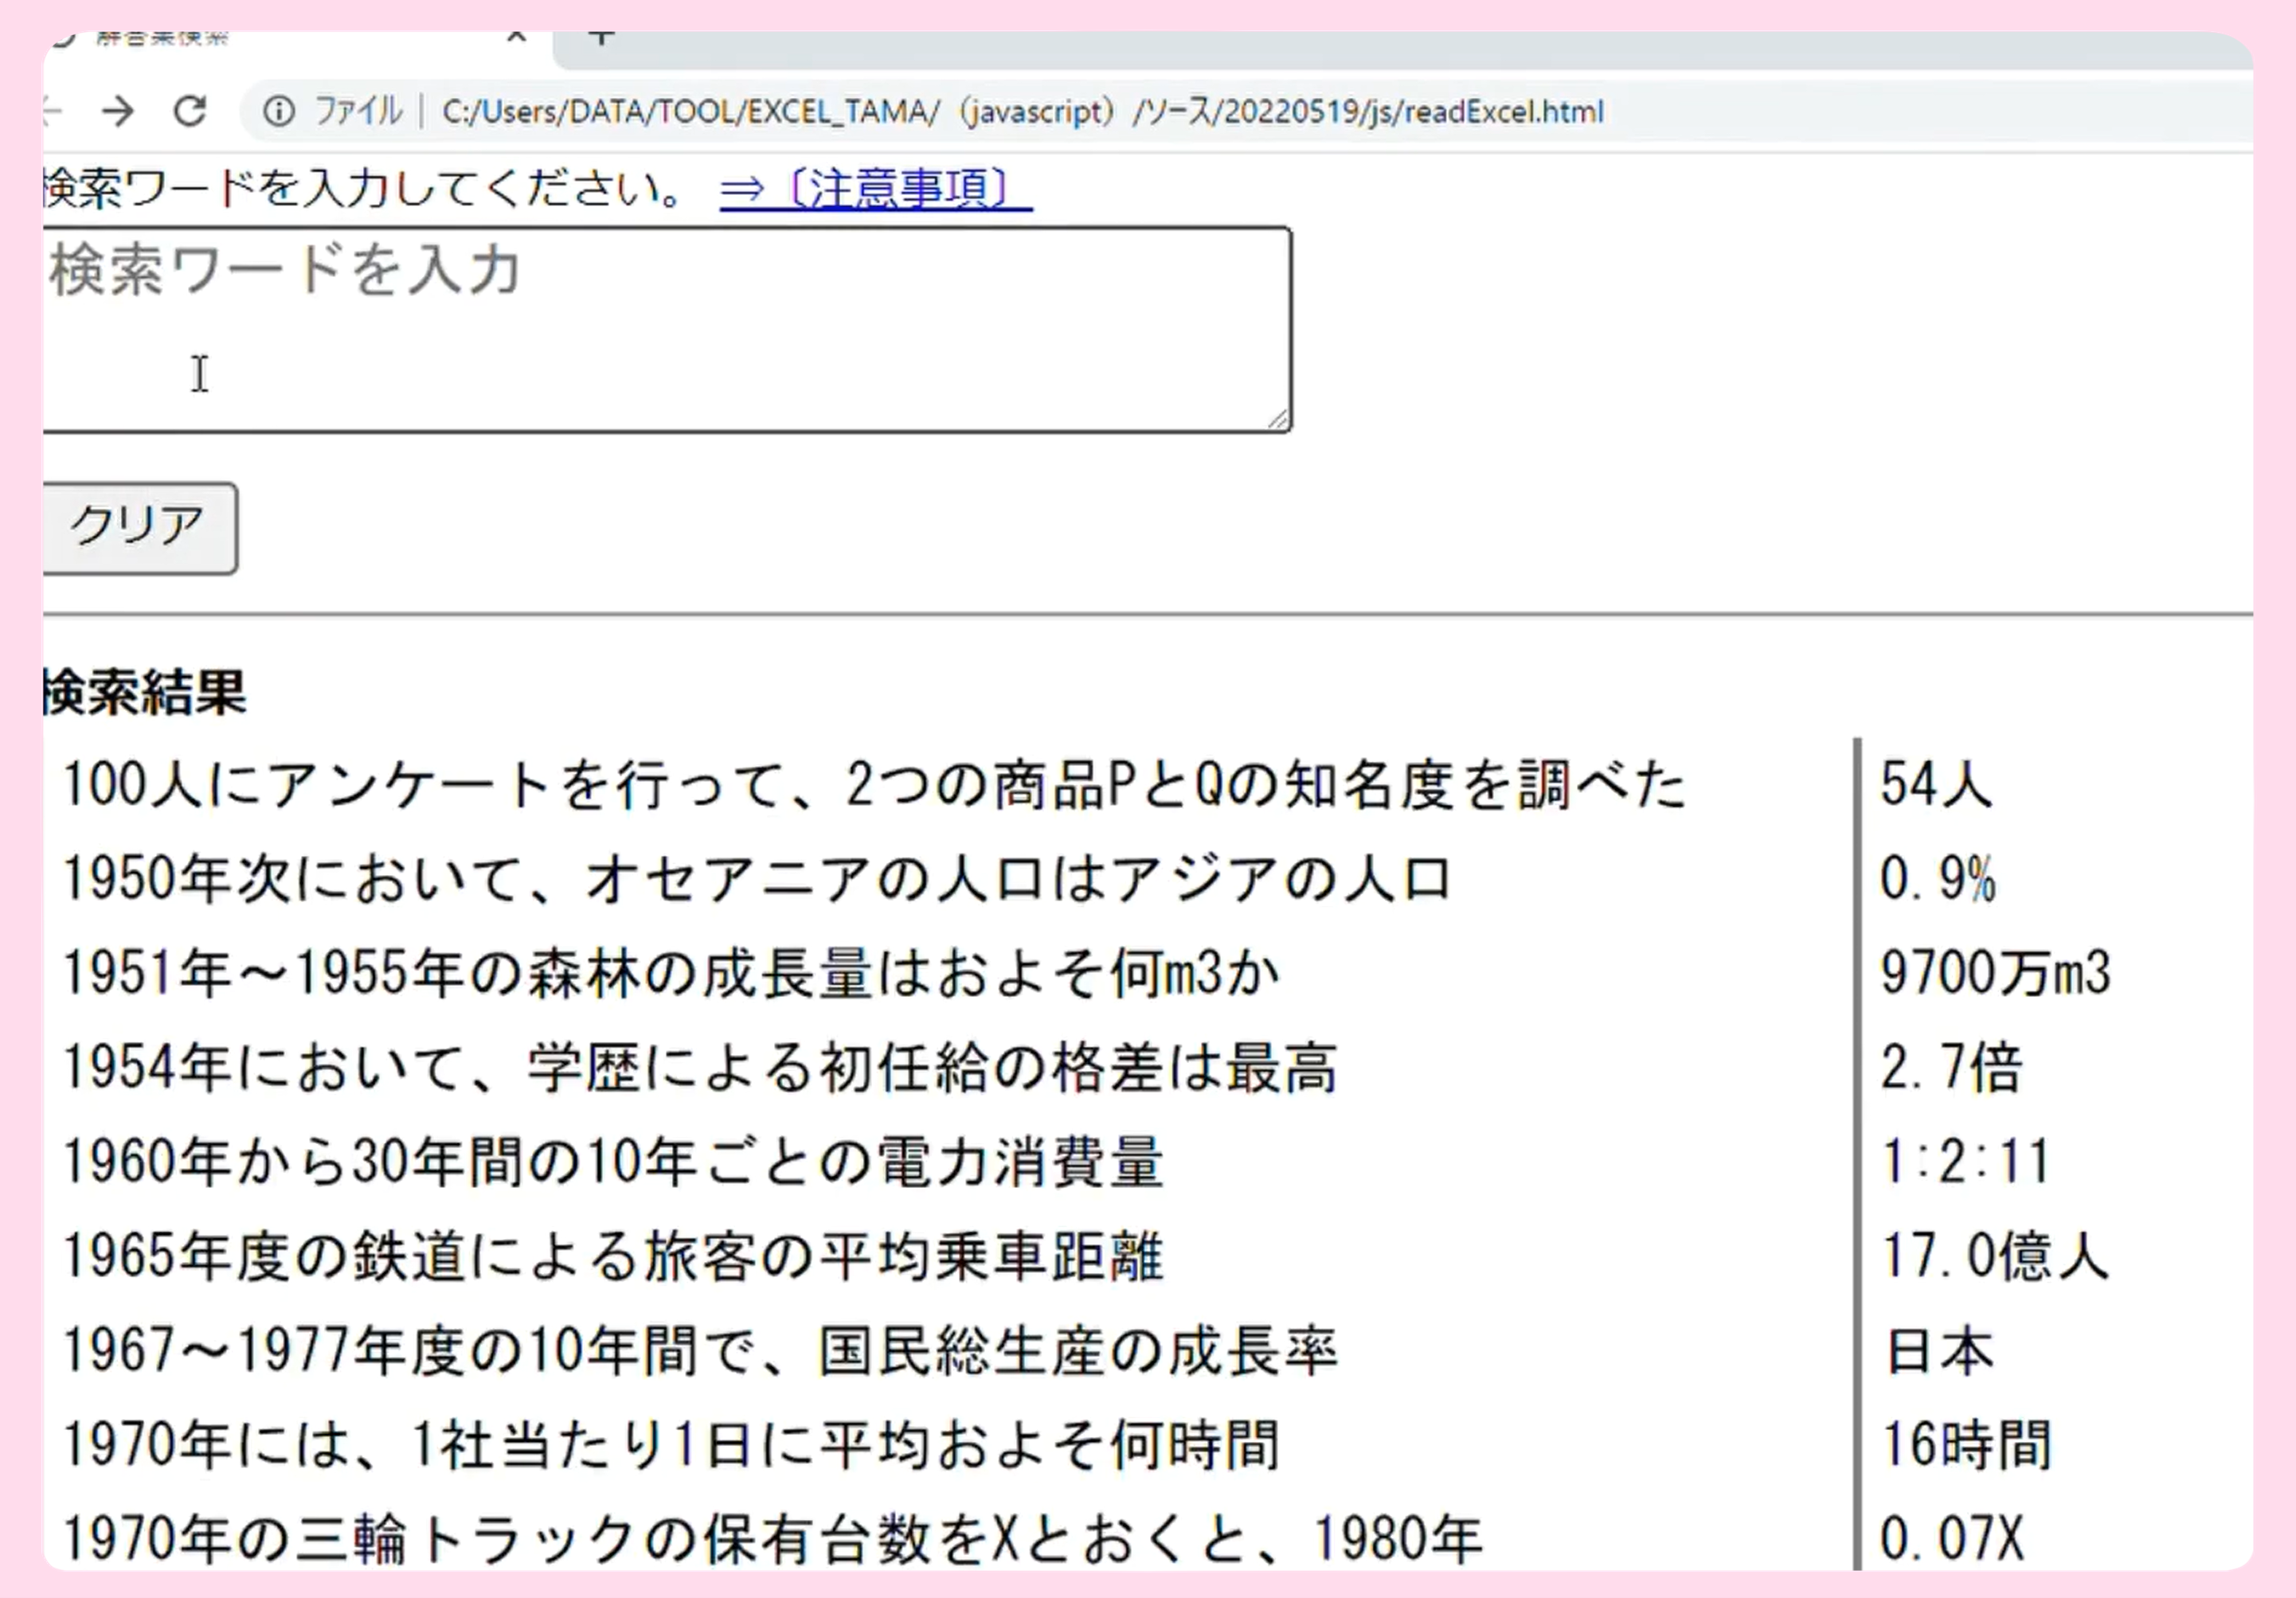This screenshot has height=1598, width=2296.
Task: Click row 1954年において、学歴による初任給
Action: click(700, 1067)
